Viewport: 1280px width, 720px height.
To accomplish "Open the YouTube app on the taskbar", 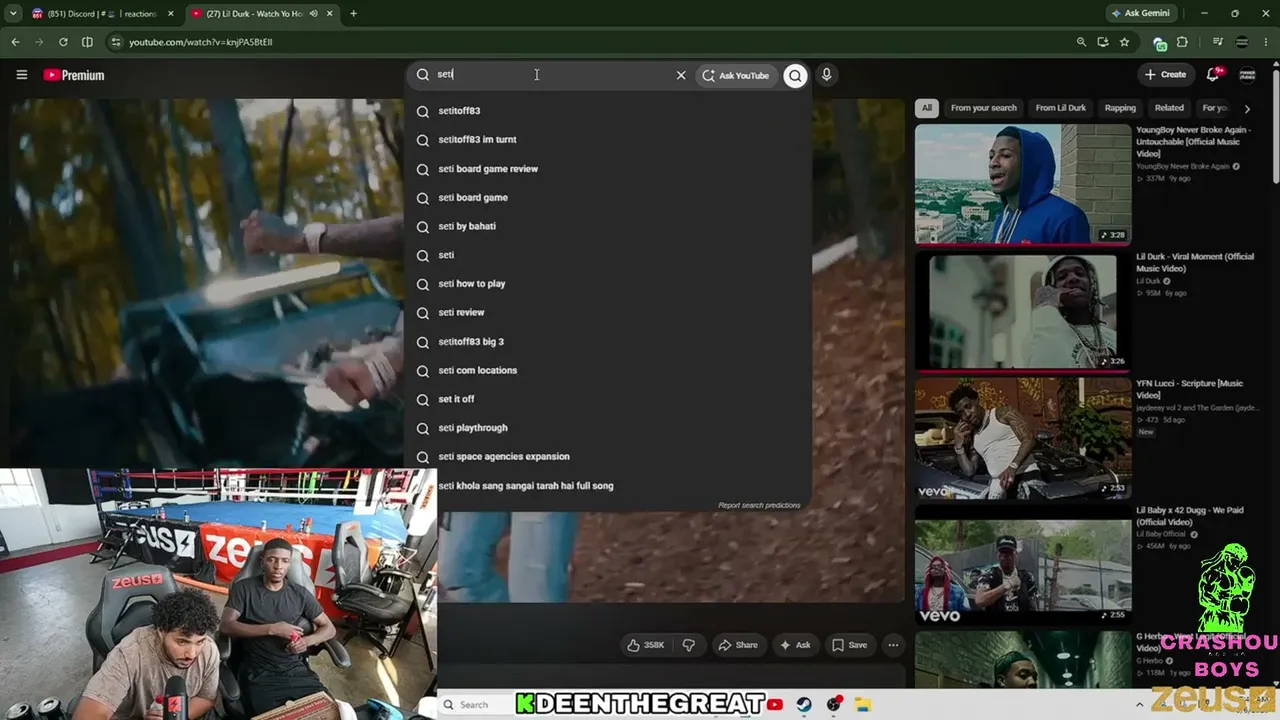I will [x=775, y=705].
